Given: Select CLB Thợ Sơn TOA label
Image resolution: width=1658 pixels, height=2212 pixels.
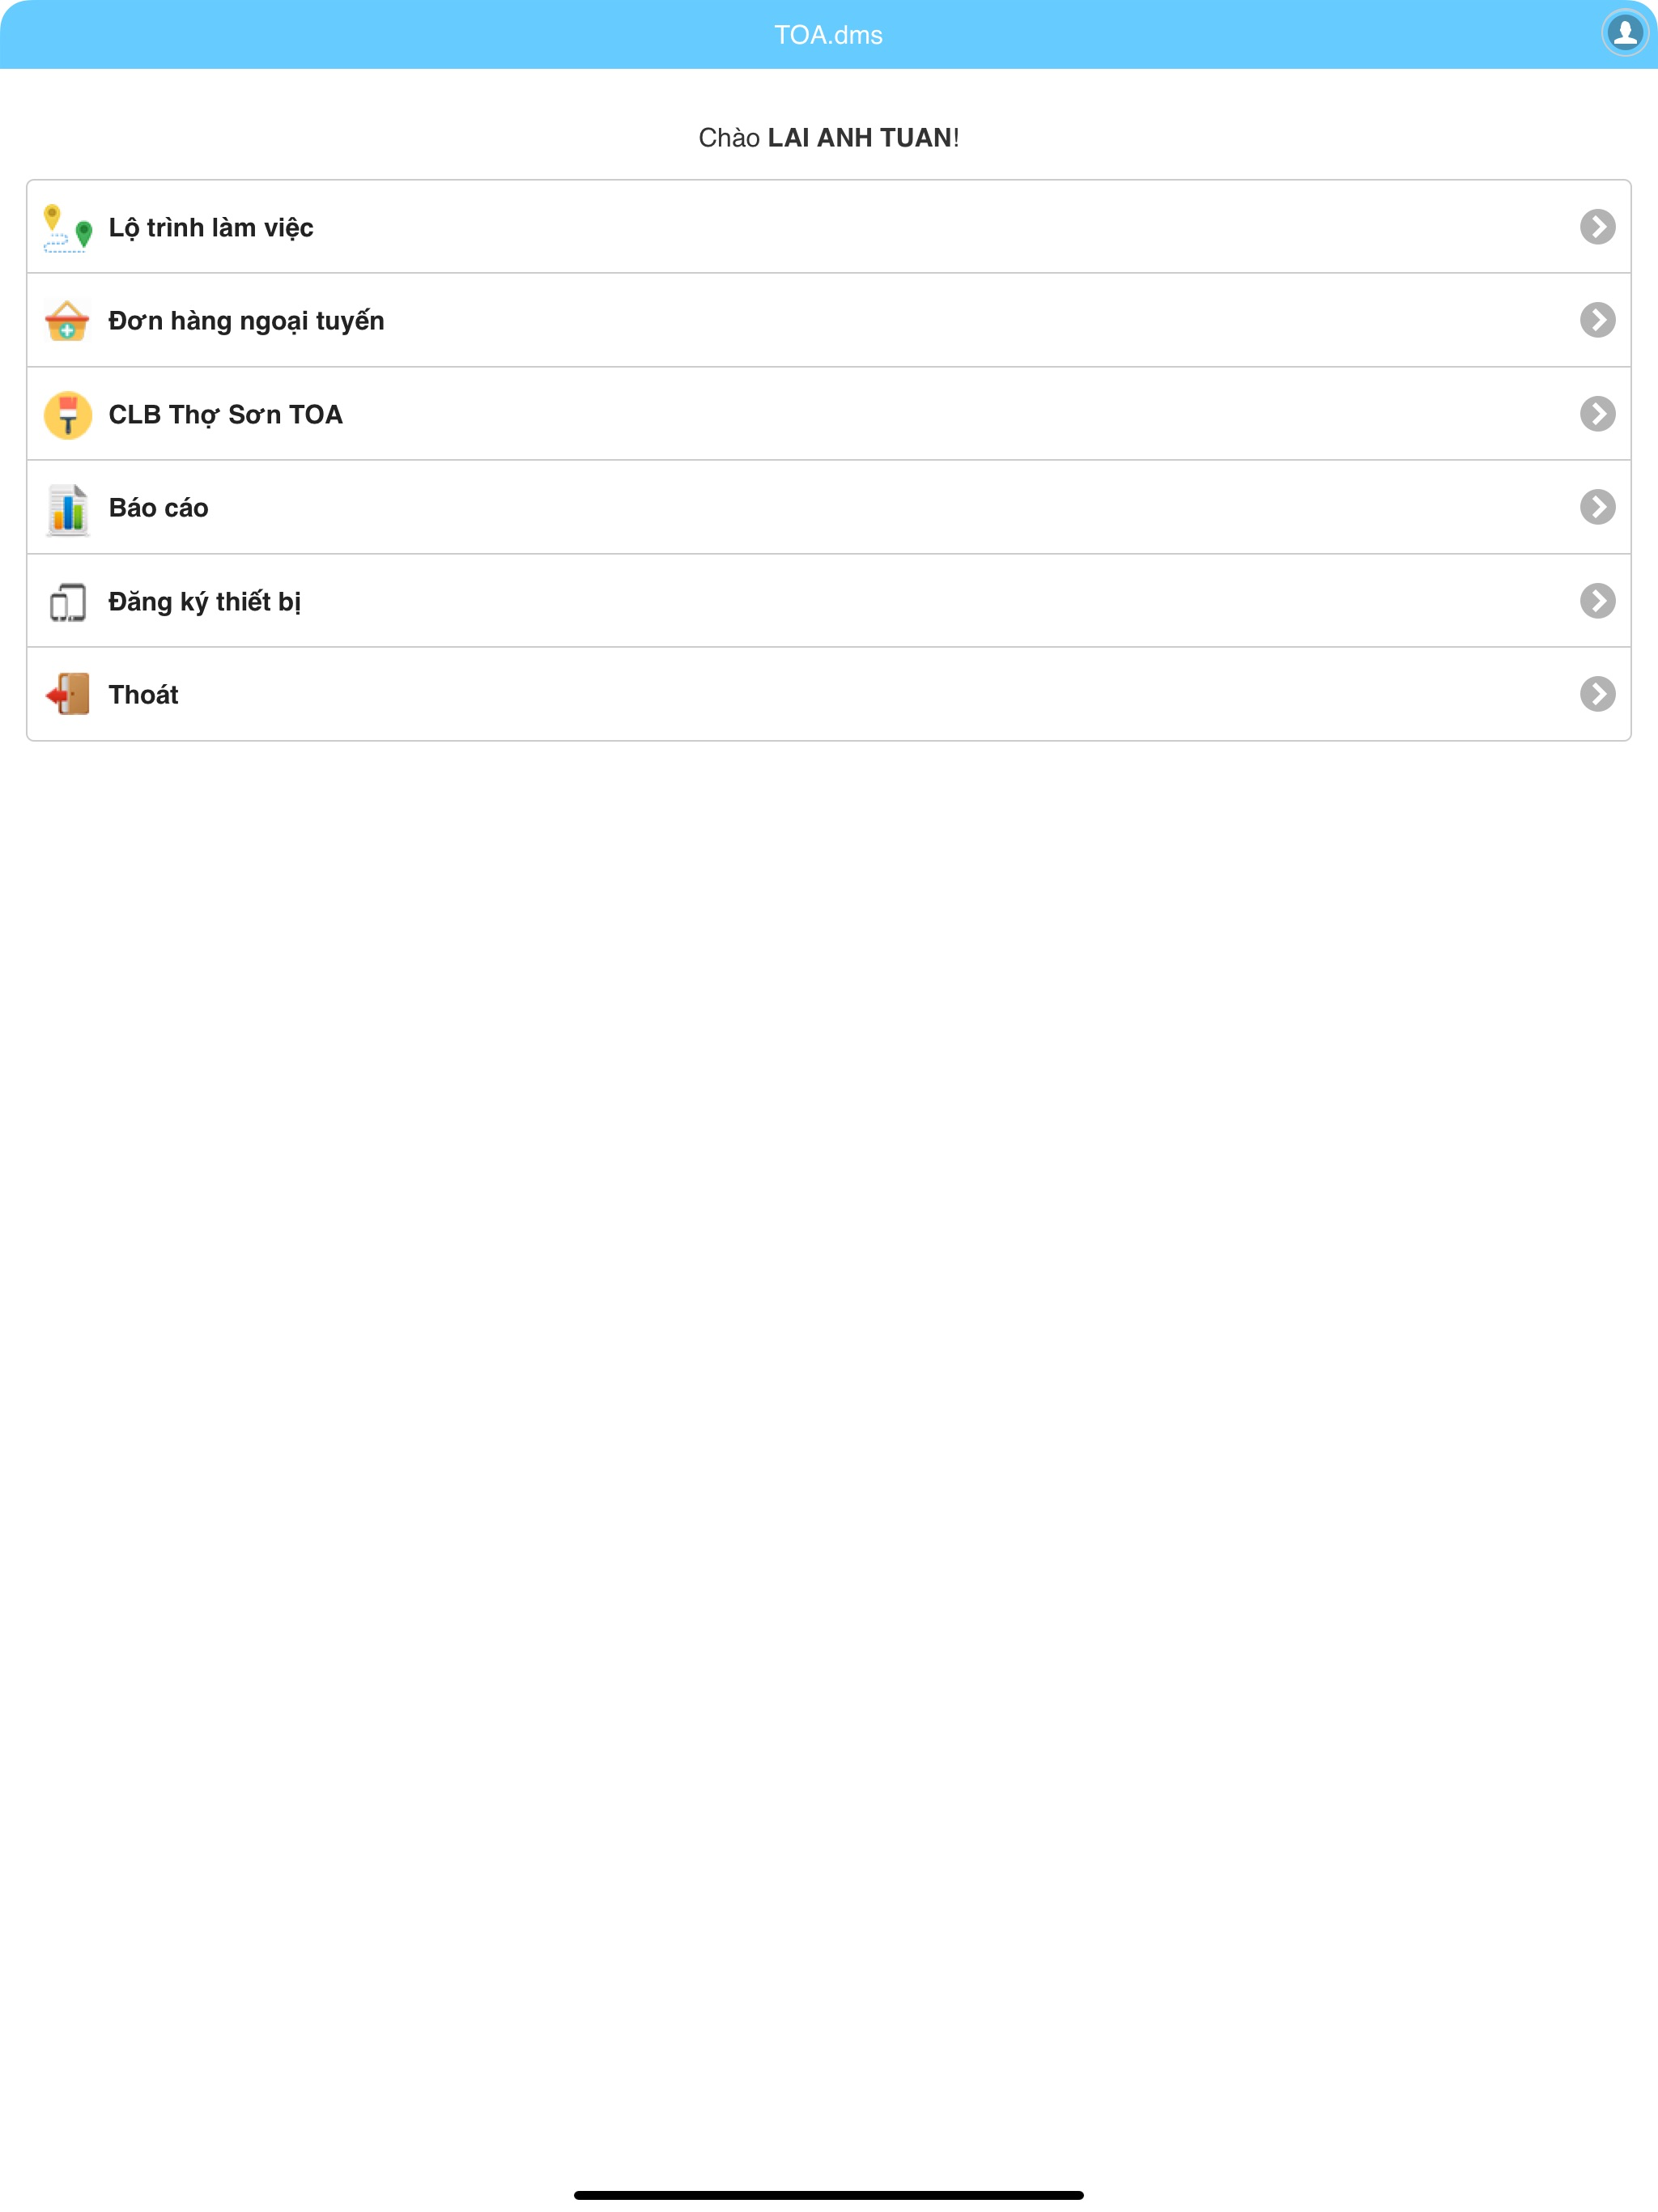Looking at the screenshot, I should tap(225, 415).
